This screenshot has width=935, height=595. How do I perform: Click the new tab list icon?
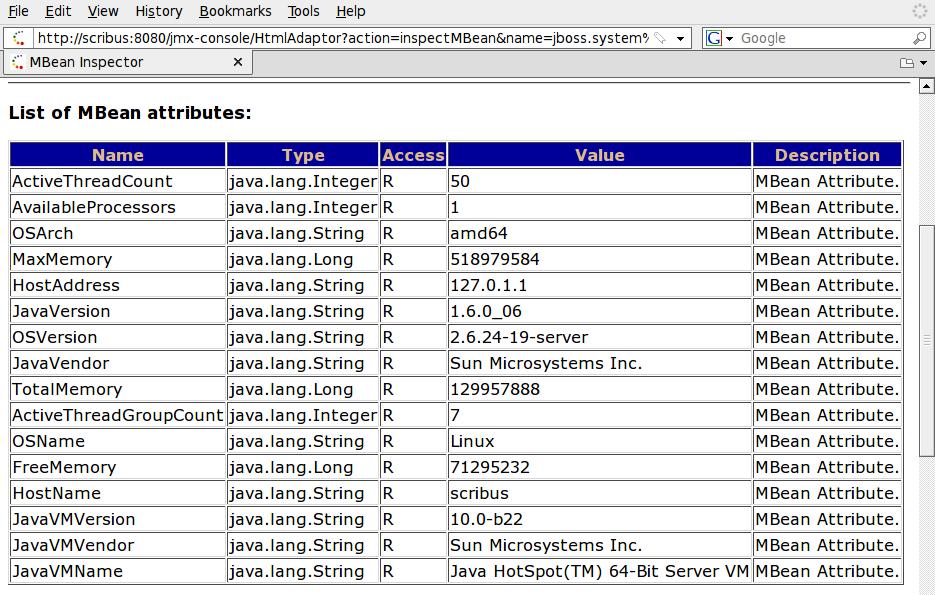coord(906,63)
